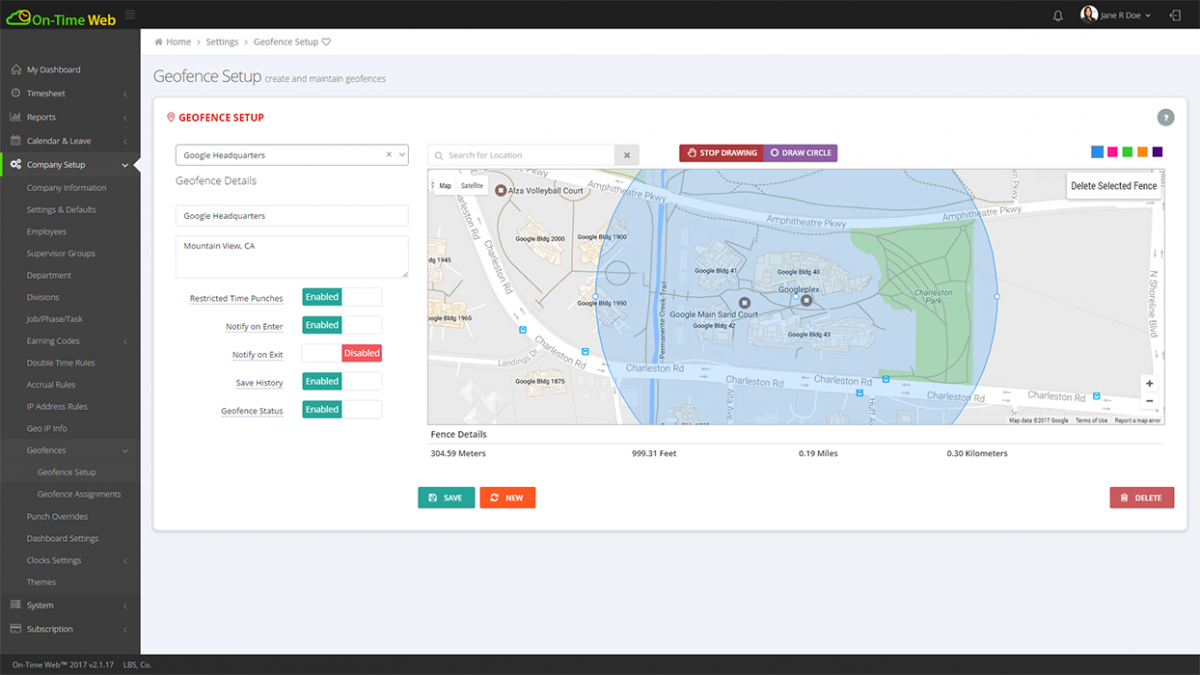Open Dashboard Settings menu item
Screen dimensions: 1200x675
point(63,538)
